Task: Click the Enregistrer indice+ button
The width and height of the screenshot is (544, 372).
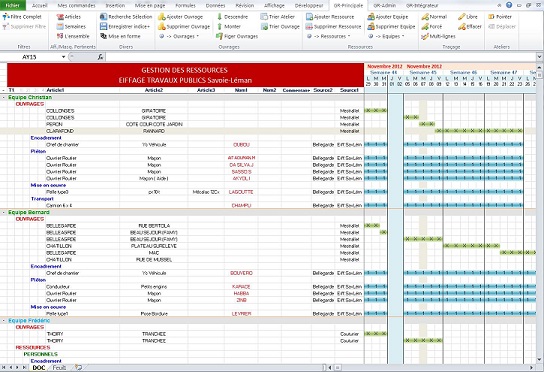Action: (x=125, y=26)
